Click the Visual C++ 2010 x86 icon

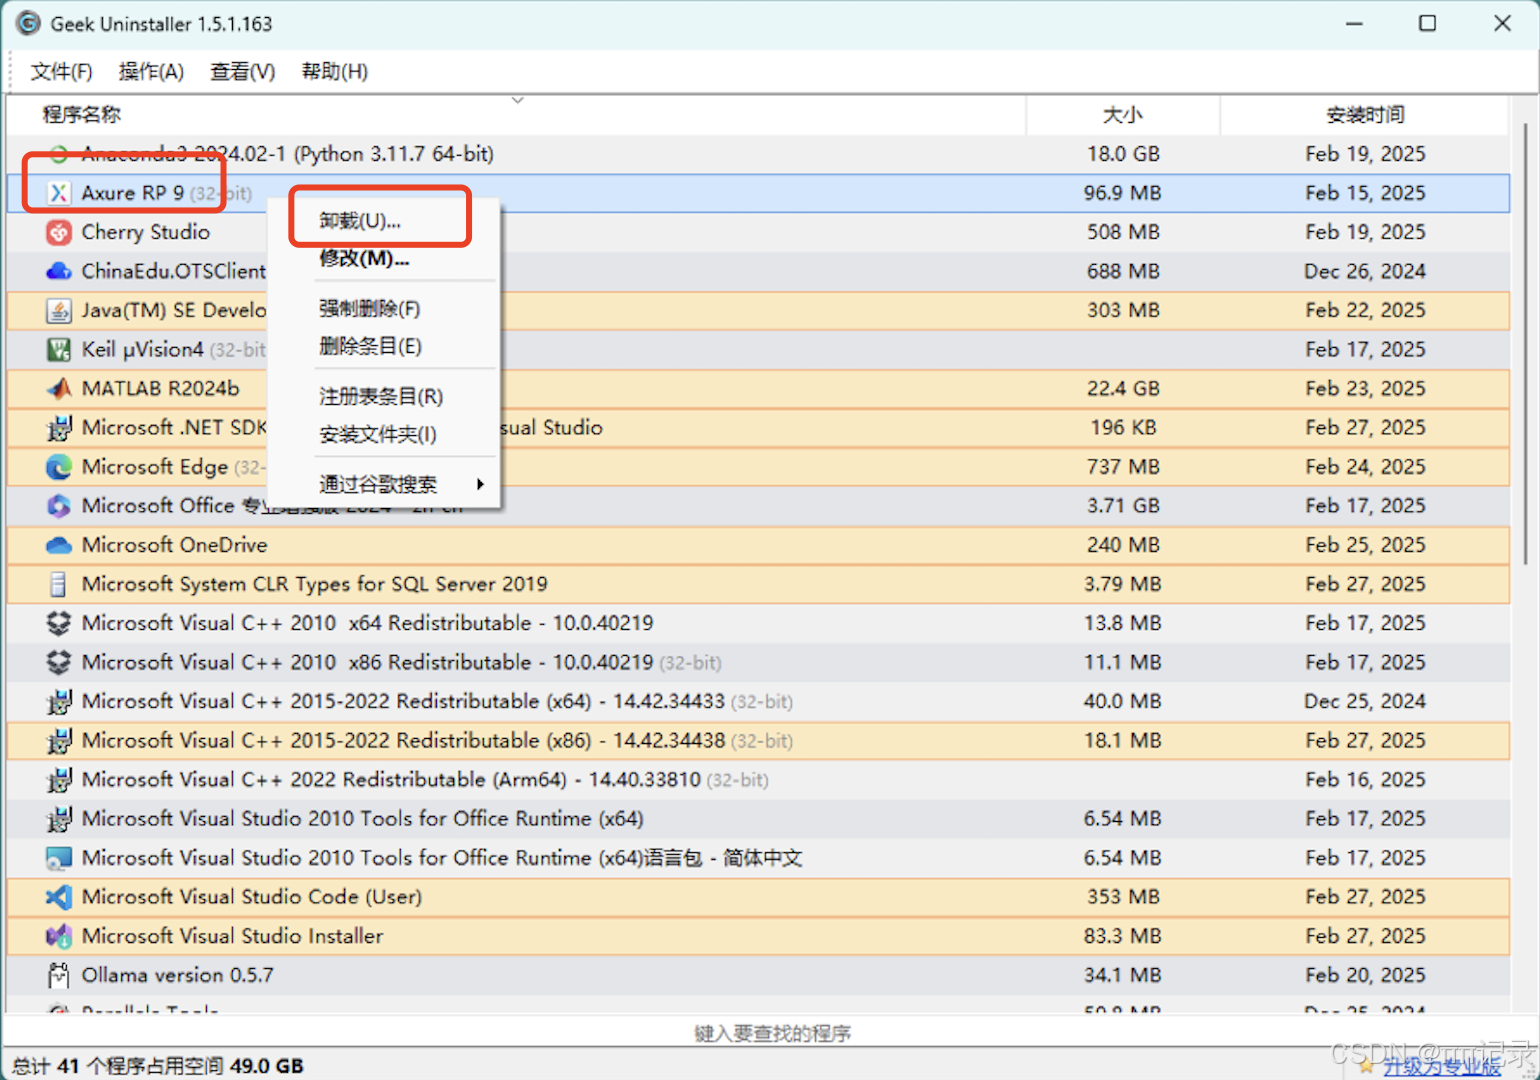click(59, 662)
